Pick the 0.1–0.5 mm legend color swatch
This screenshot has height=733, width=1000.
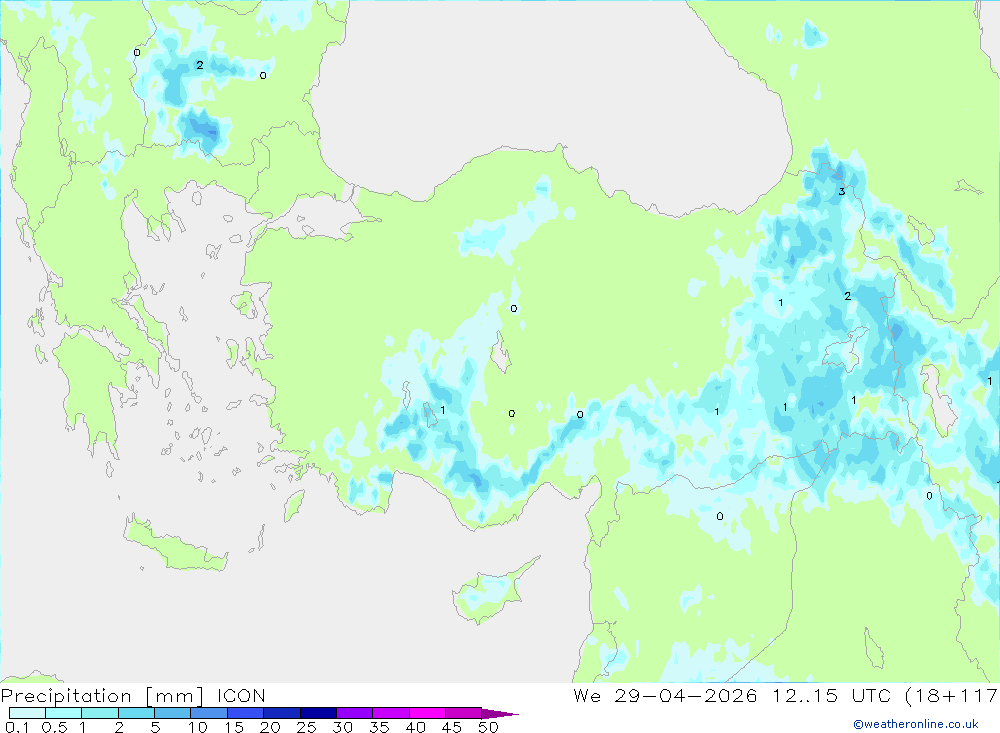[x=27, y=713]
